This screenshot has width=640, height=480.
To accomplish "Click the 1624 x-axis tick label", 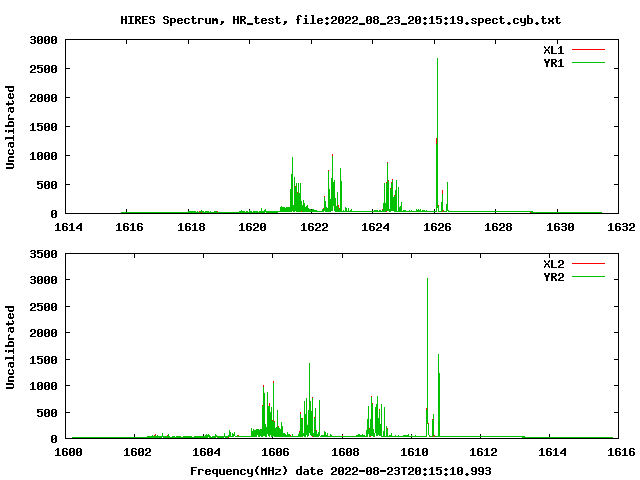I will [375, 227].
